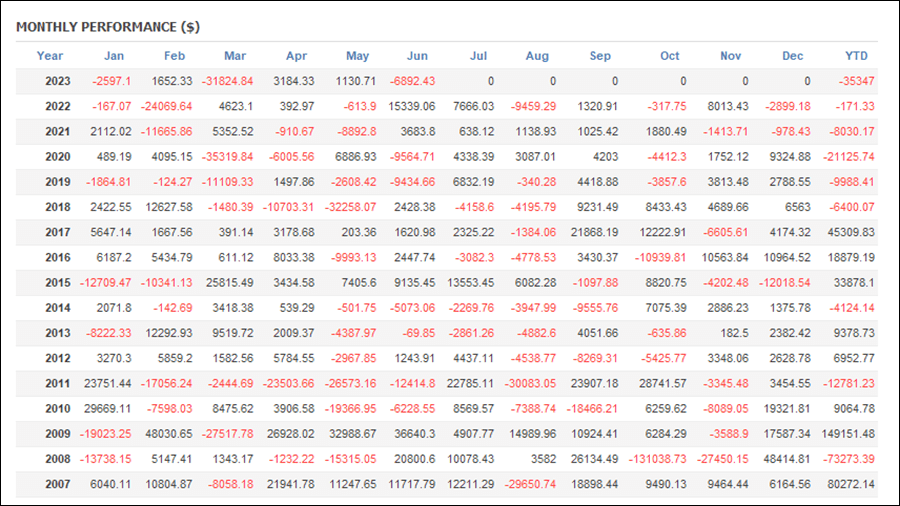Select 2008 October value -131038.73
The image size is (900, 506).
point(658,459)
